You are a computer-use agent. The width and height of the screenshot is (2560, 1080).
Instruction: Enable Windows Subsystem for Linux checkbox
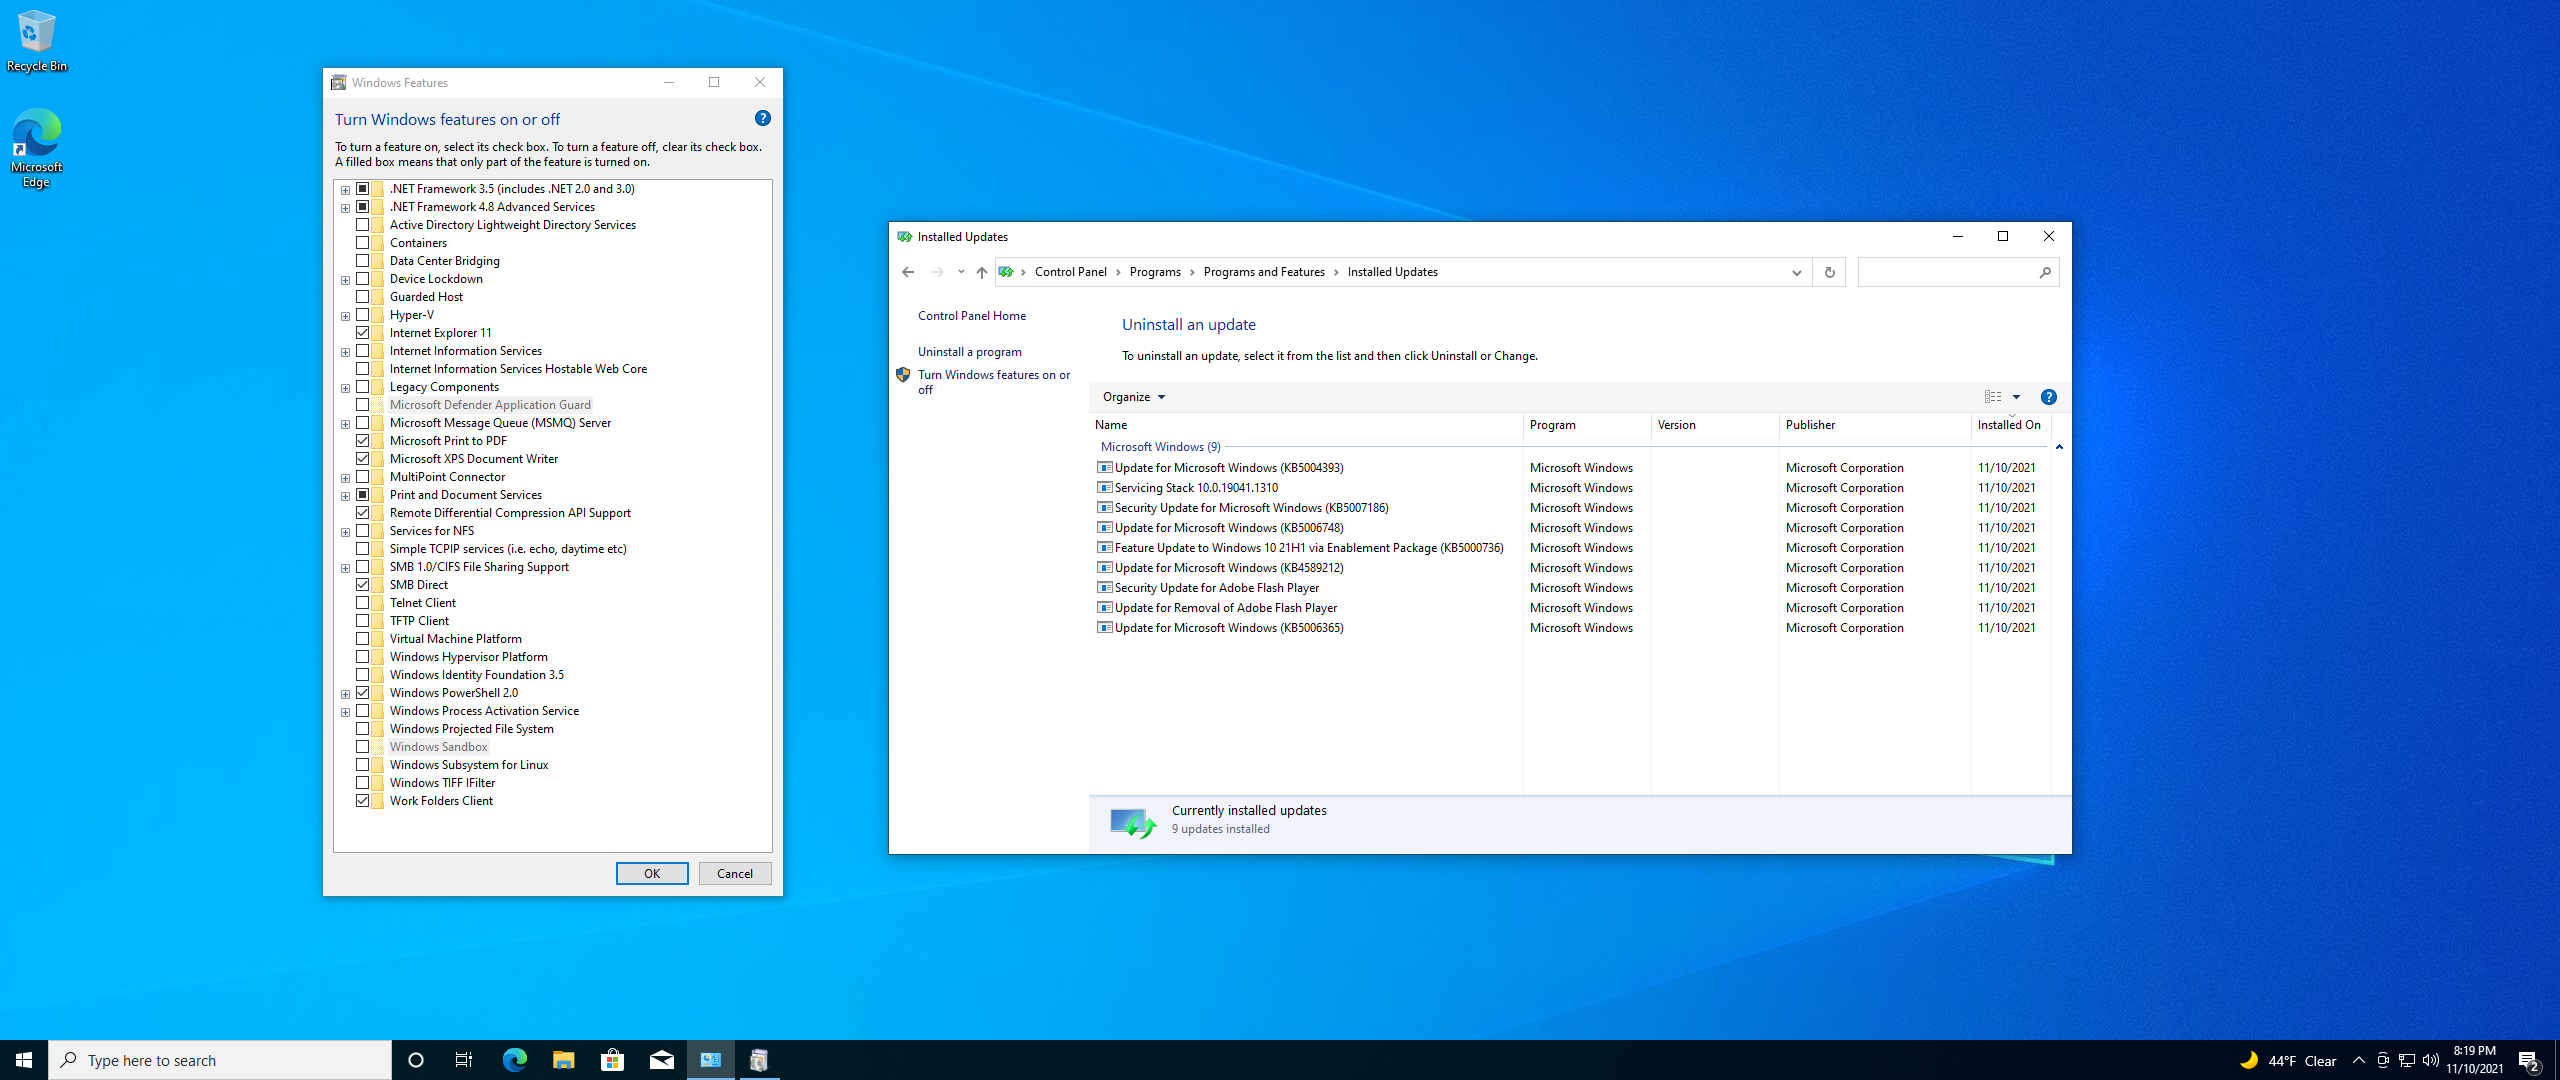tap(362, 765)
